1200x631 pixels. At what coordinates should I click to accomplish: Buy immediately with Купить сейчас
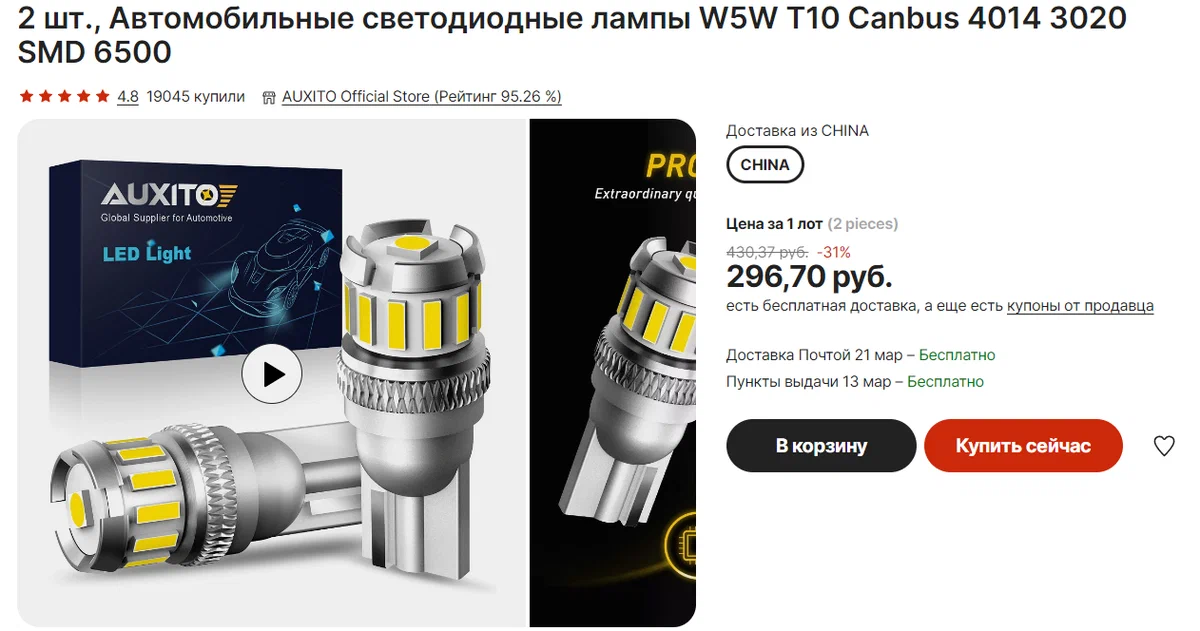[1023, 446]
